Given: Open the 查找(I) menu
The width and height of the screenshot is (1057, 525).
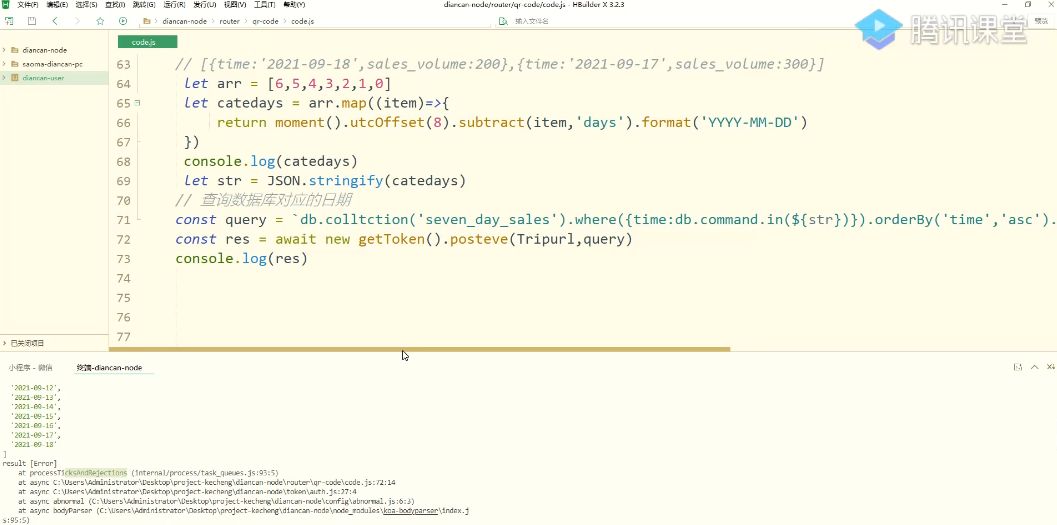Looking at the screenshot, I should pyautogui.click(x=115, y=5).
